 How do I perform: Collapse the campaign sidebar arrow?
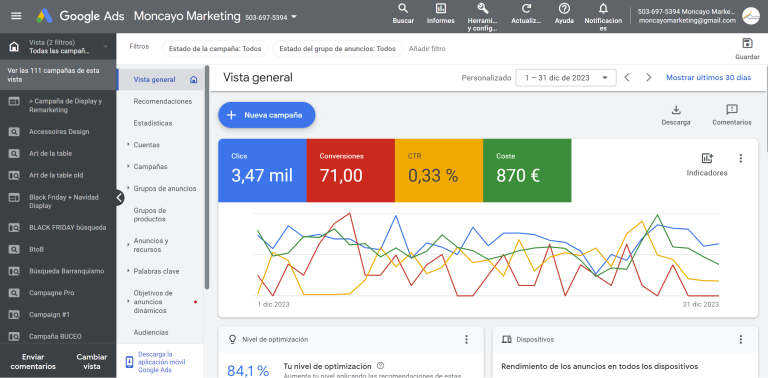pyautogui.click(x=119, y=198)
